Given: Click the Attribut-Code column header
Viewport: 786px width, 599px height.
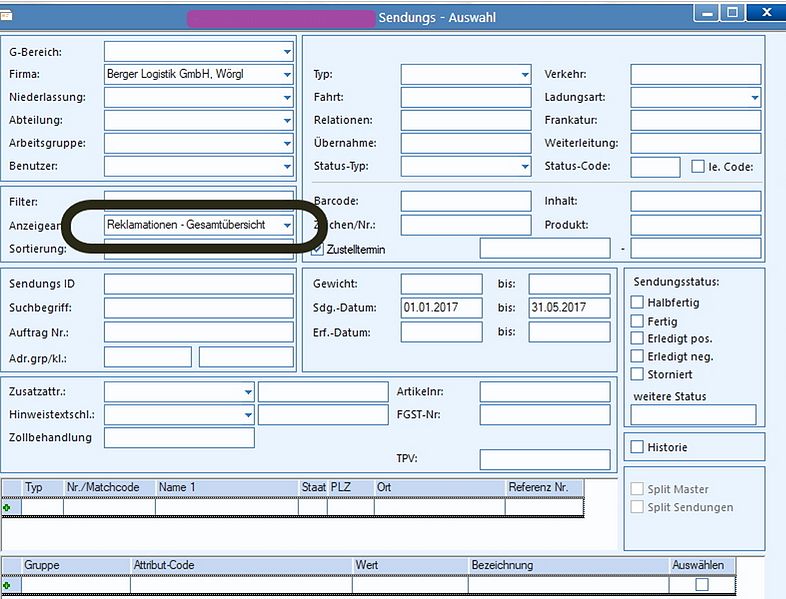Looking at the screenshot, I should 241,565.
